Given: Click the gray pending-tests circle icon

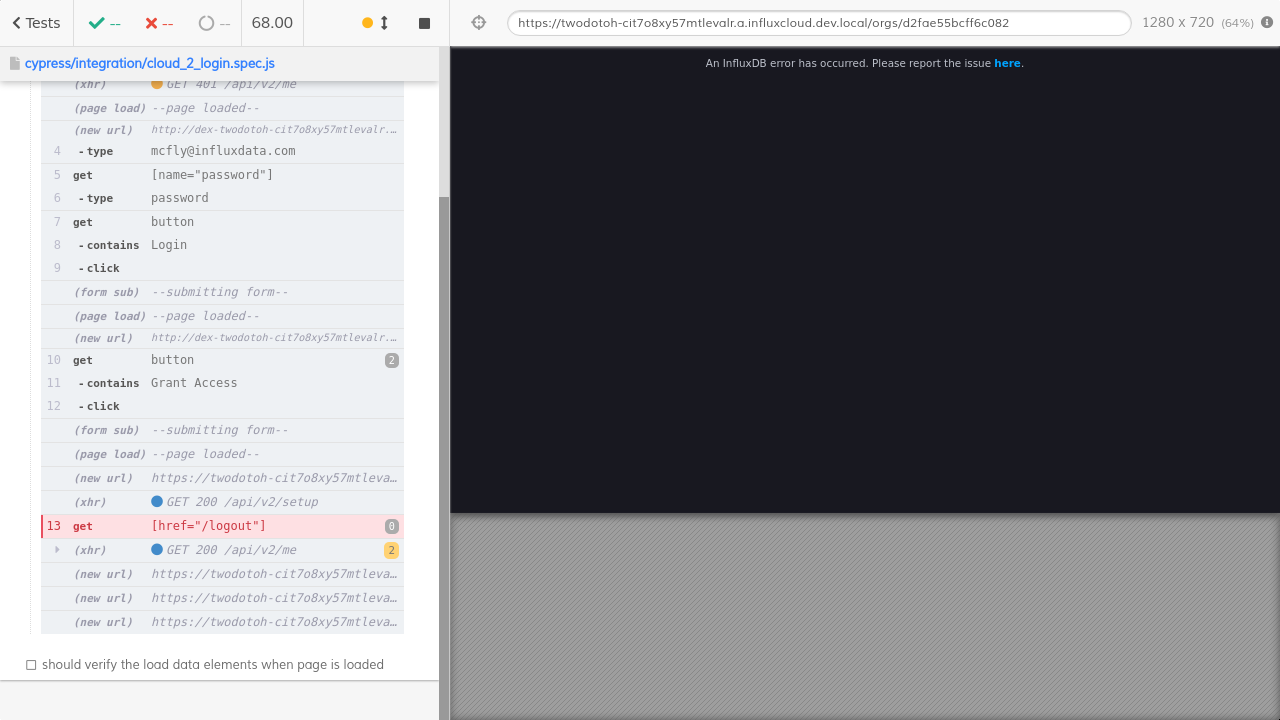Looking at the screenshot, I should [206, 22].
